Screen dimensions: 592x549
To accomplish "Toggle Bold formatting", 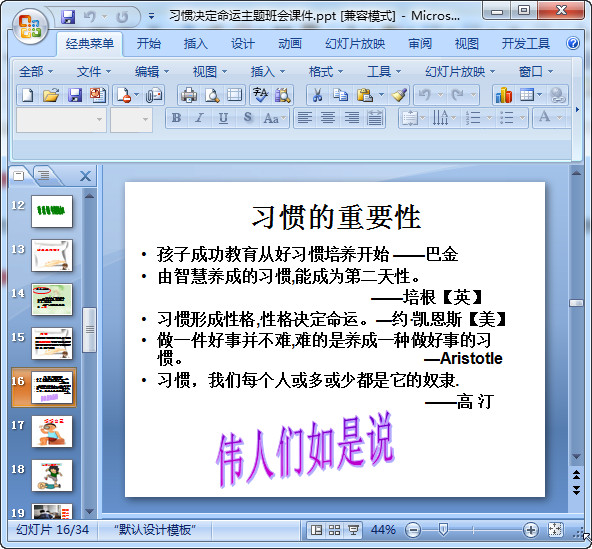I will [176, 118].
